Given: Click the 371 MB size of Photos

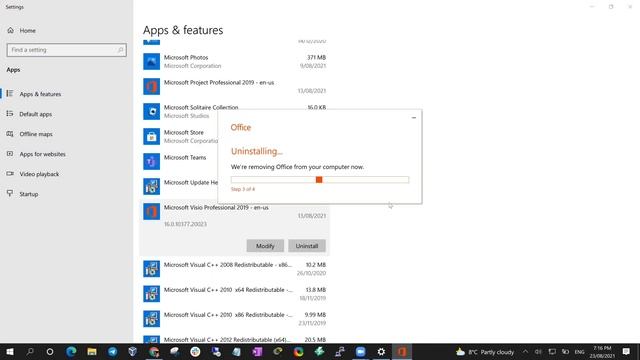Looking at the screenshot, I should (316, 58).
